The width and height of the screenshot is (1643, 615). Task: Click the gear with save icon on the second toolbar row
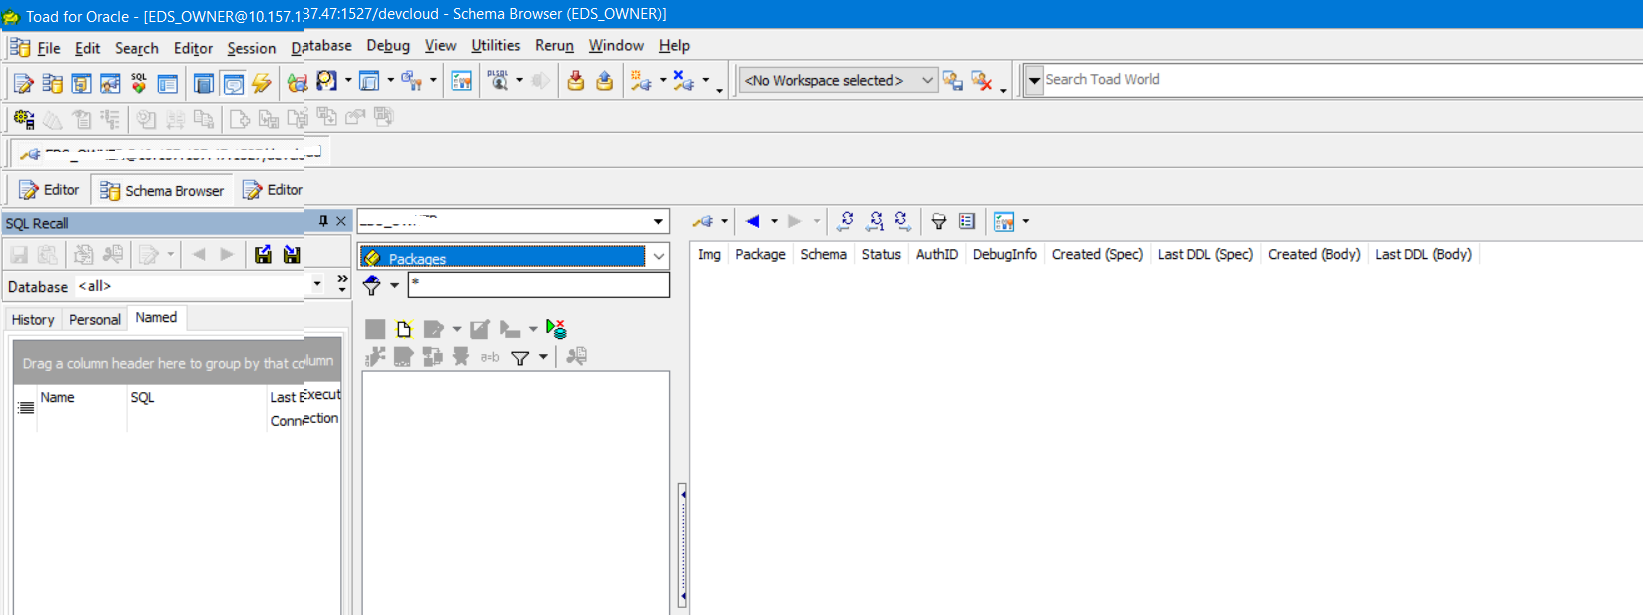(x=24, y=120)
